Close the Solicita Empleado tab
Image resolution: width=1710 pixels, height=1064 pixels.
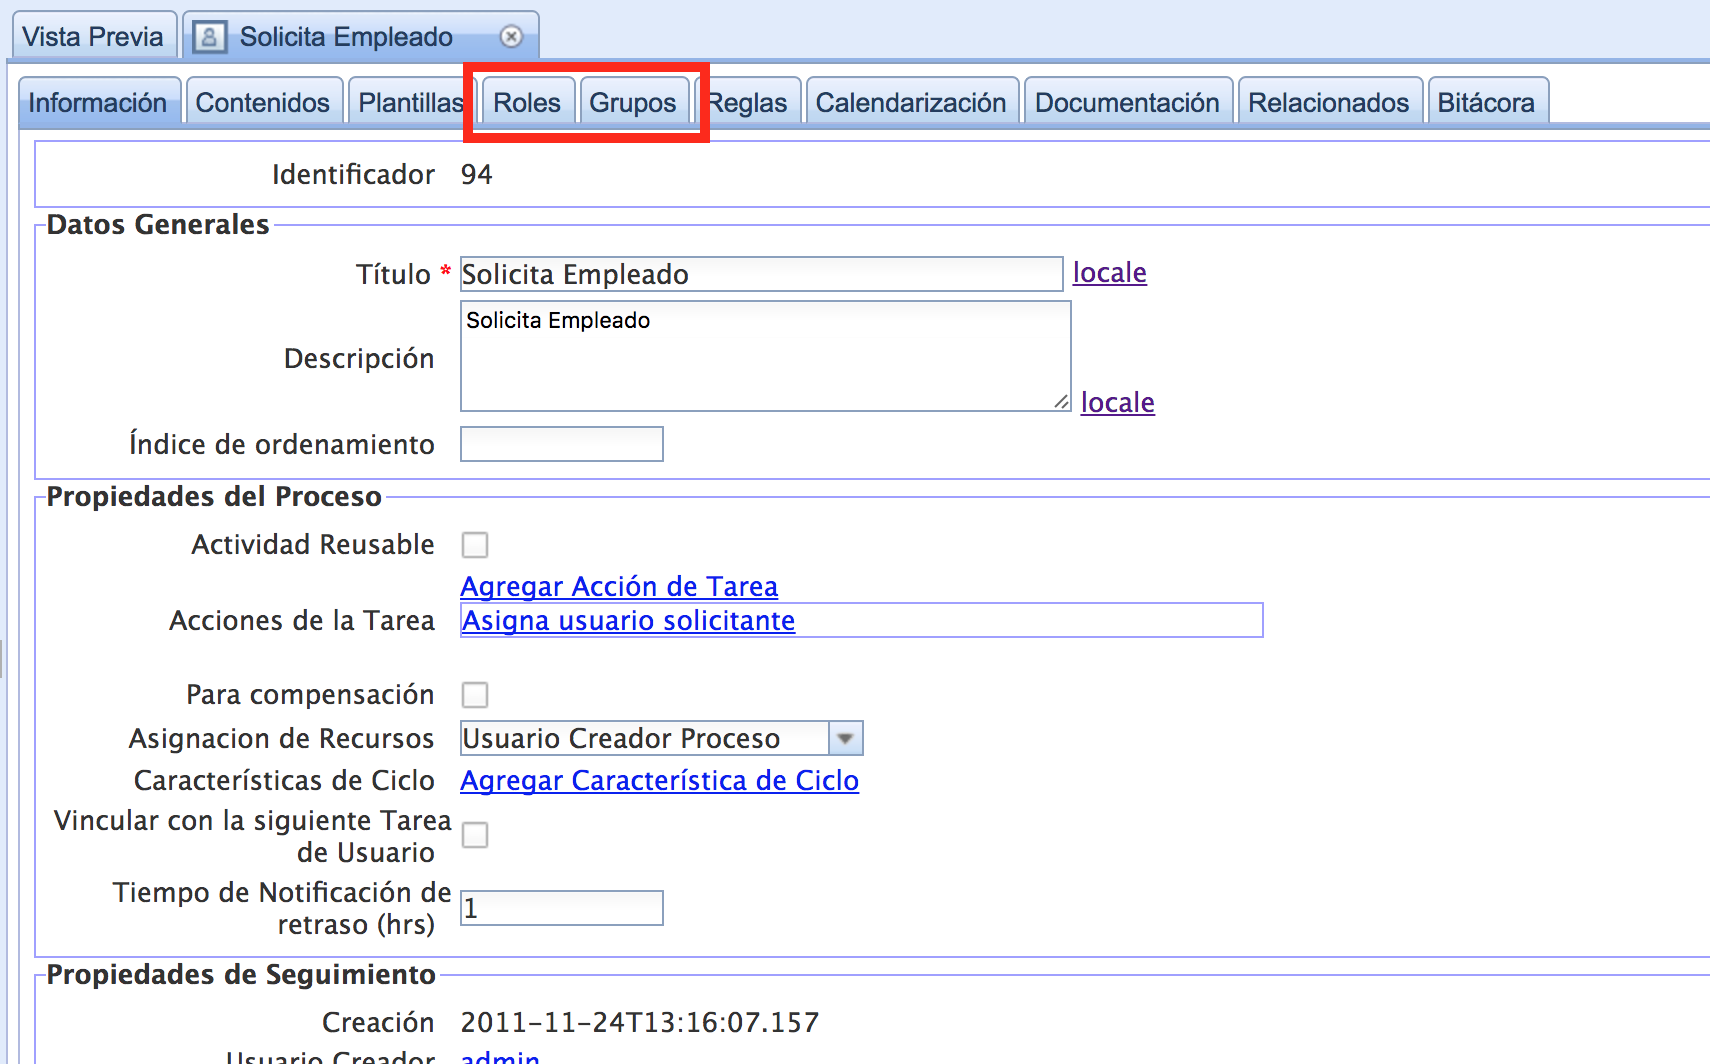click(511, 37)
